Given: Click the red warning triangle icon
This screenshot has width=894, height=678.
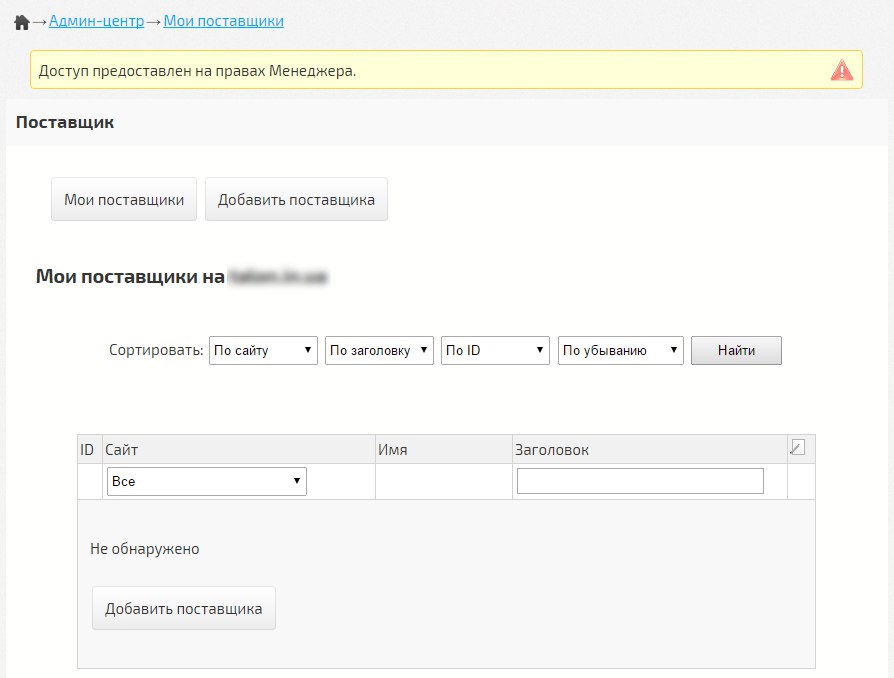Looking at the screenshot, I should 842,71.
